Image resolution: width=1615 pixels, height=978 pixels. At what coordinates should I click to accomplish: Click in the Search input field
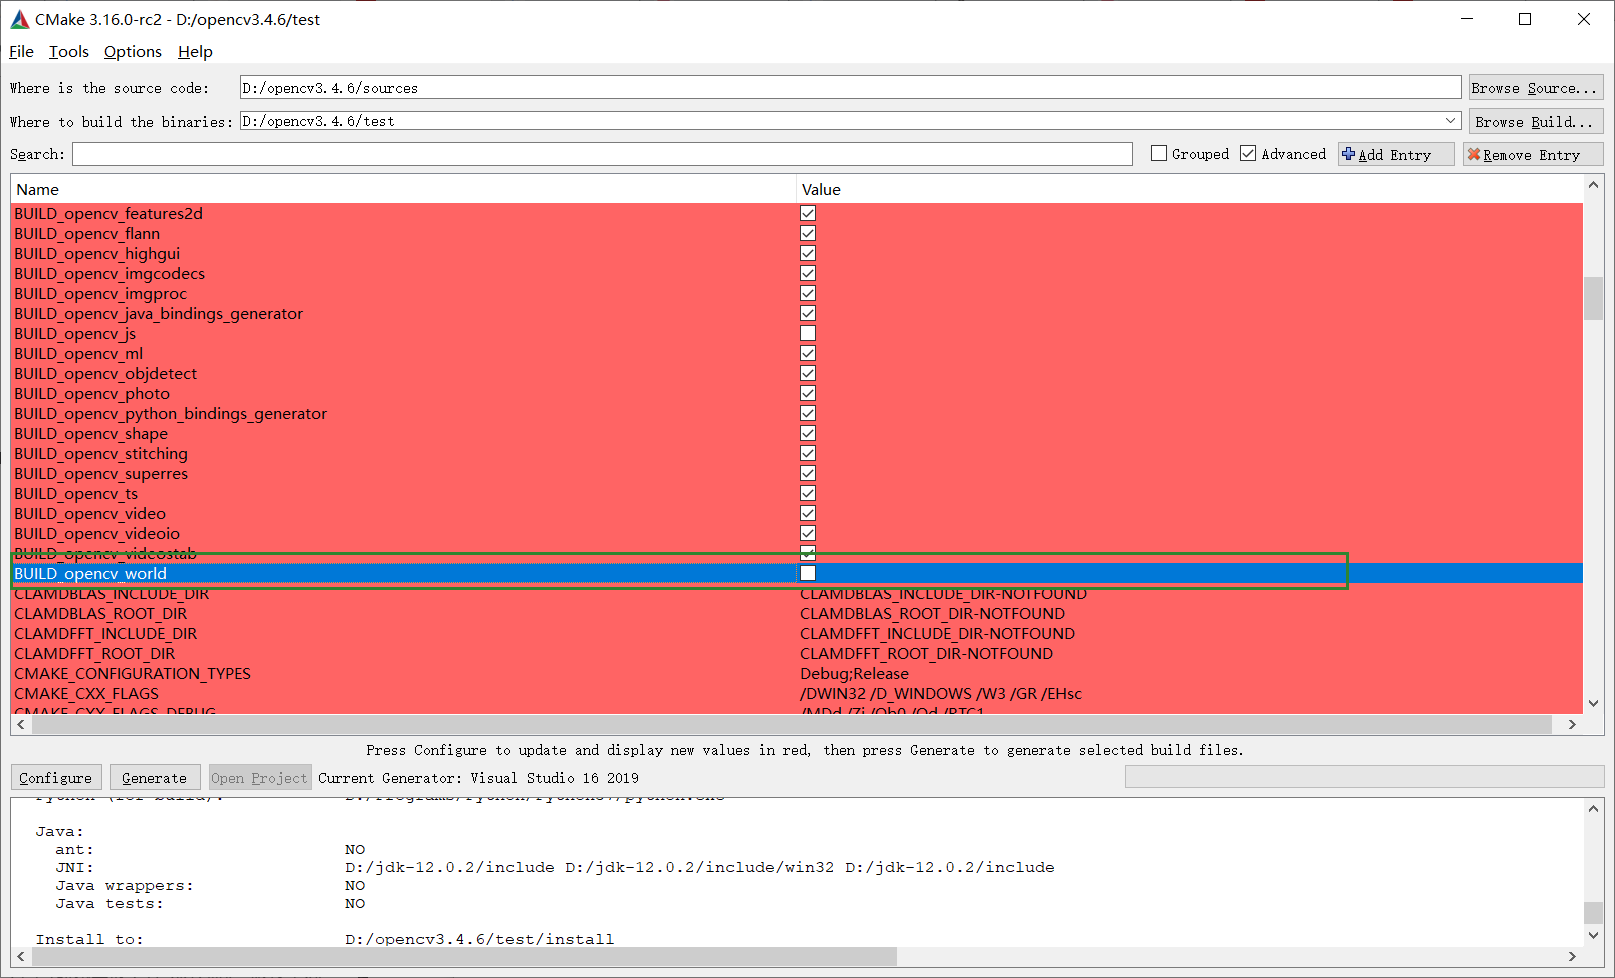(602, 154)
